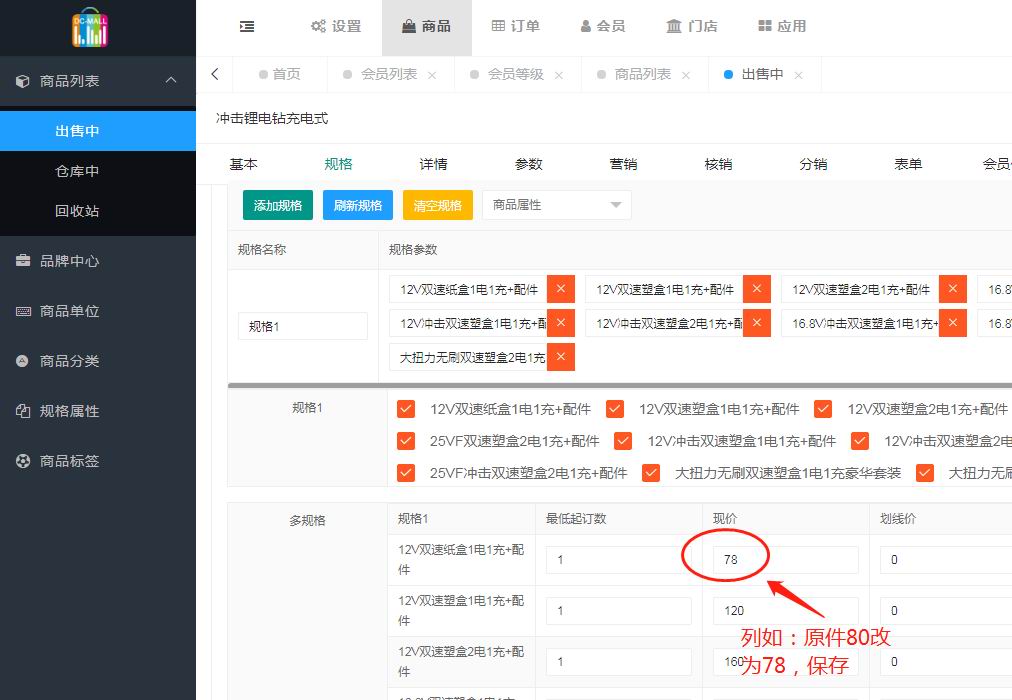Open the 会员 top menu
This screenshot has width=1012, height=700.
click(x=603, y=26)
